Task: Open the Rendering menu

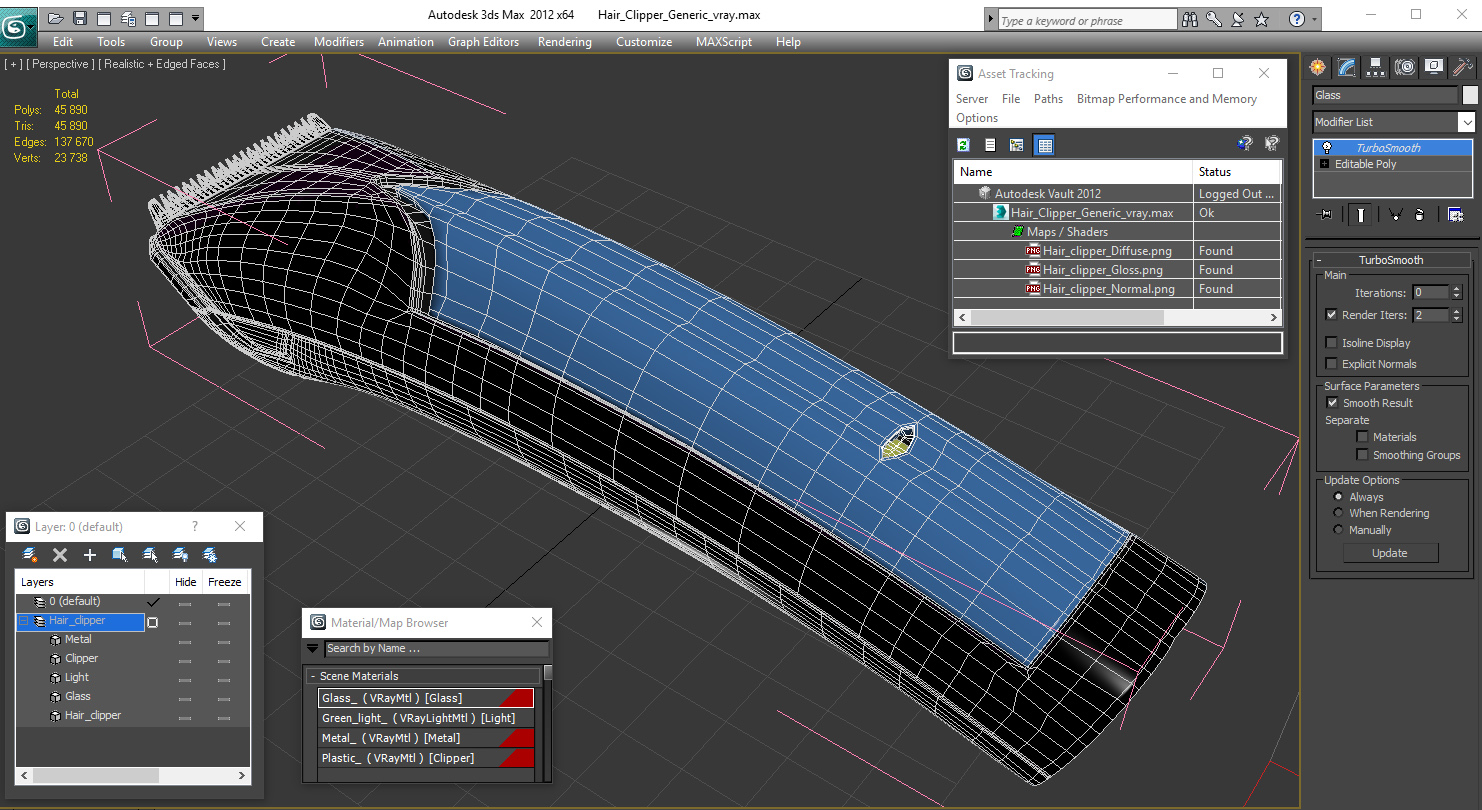Action: pyautogui.click(x=564, y=42)
